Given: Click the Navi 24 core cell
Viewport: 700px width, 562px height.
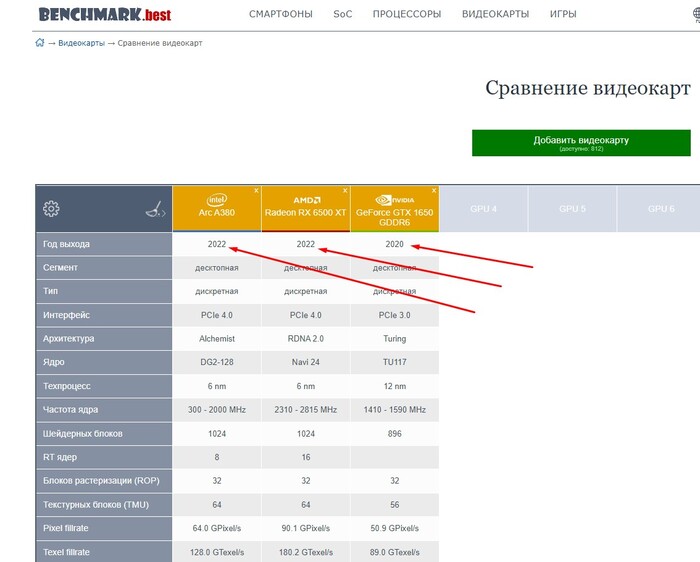Looking at the screenshot, I should coord(306,362).
